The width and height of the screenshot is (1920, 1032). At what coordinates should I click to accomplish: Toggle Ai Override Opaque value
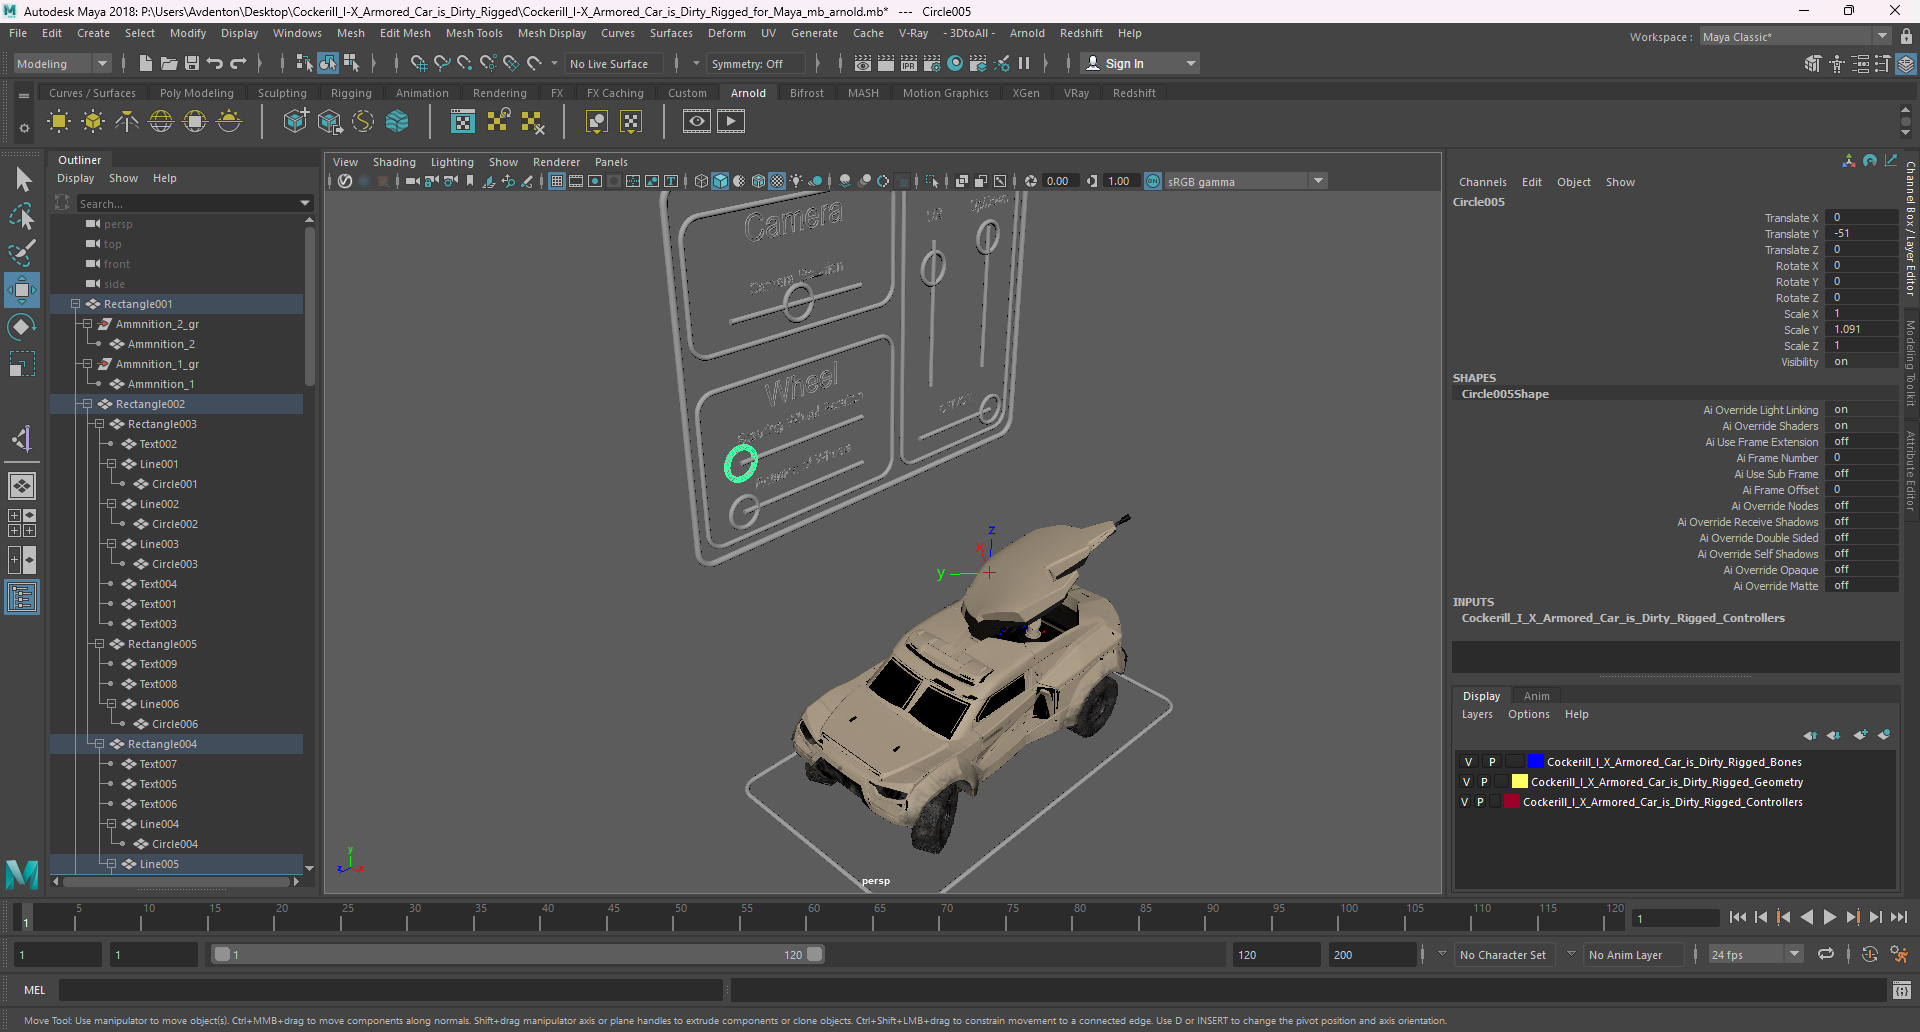point(1861,570)
